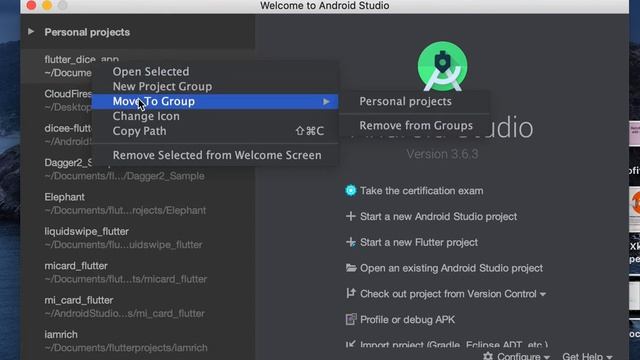Click the certification exam badge icon
The image size is (640, 360).
tap(351, 191)
